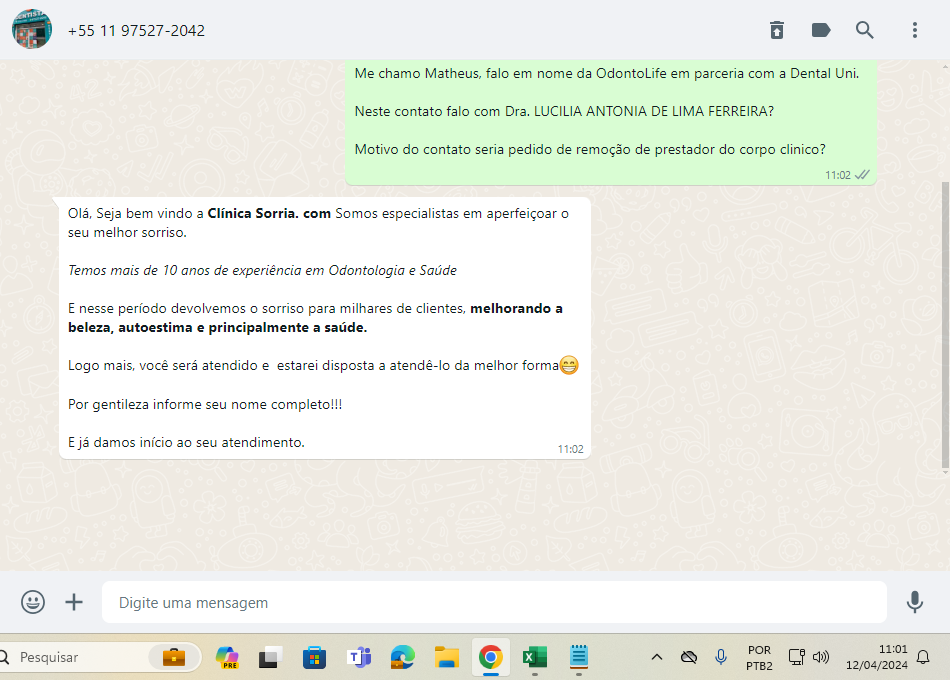Expand hidden system tray icons

click(657, 657)
